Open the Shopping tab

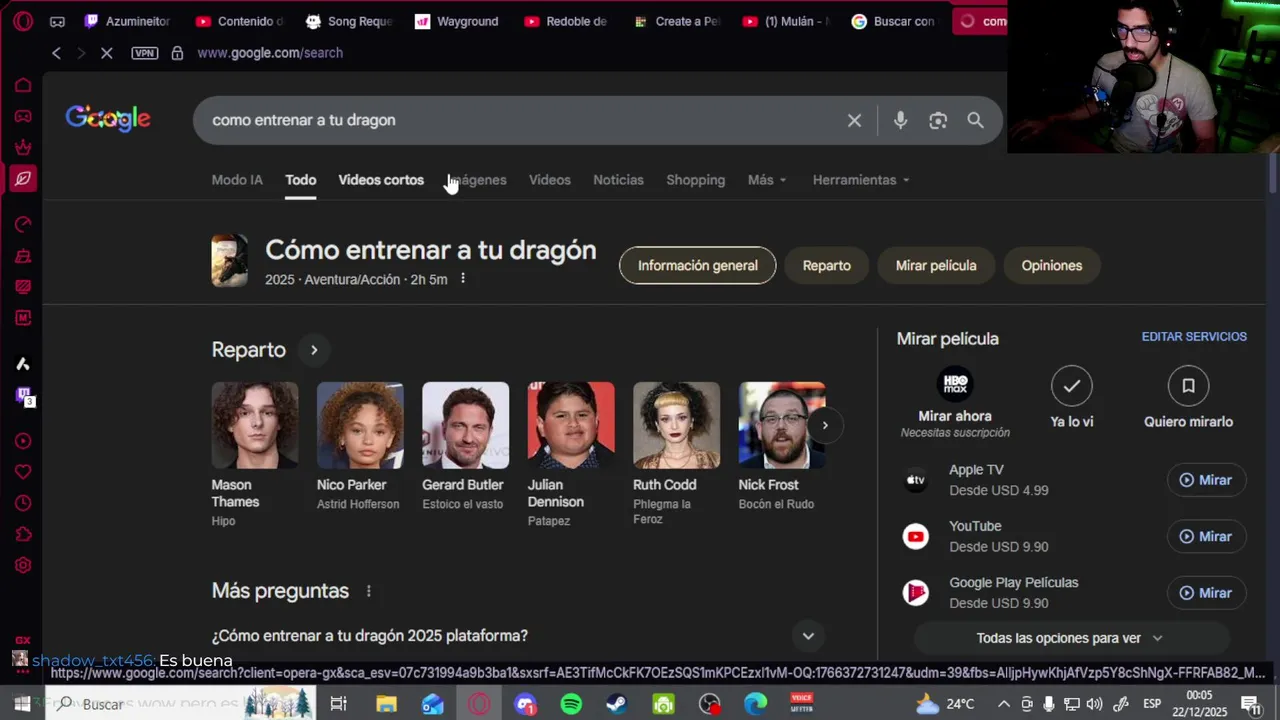[695, 180]
